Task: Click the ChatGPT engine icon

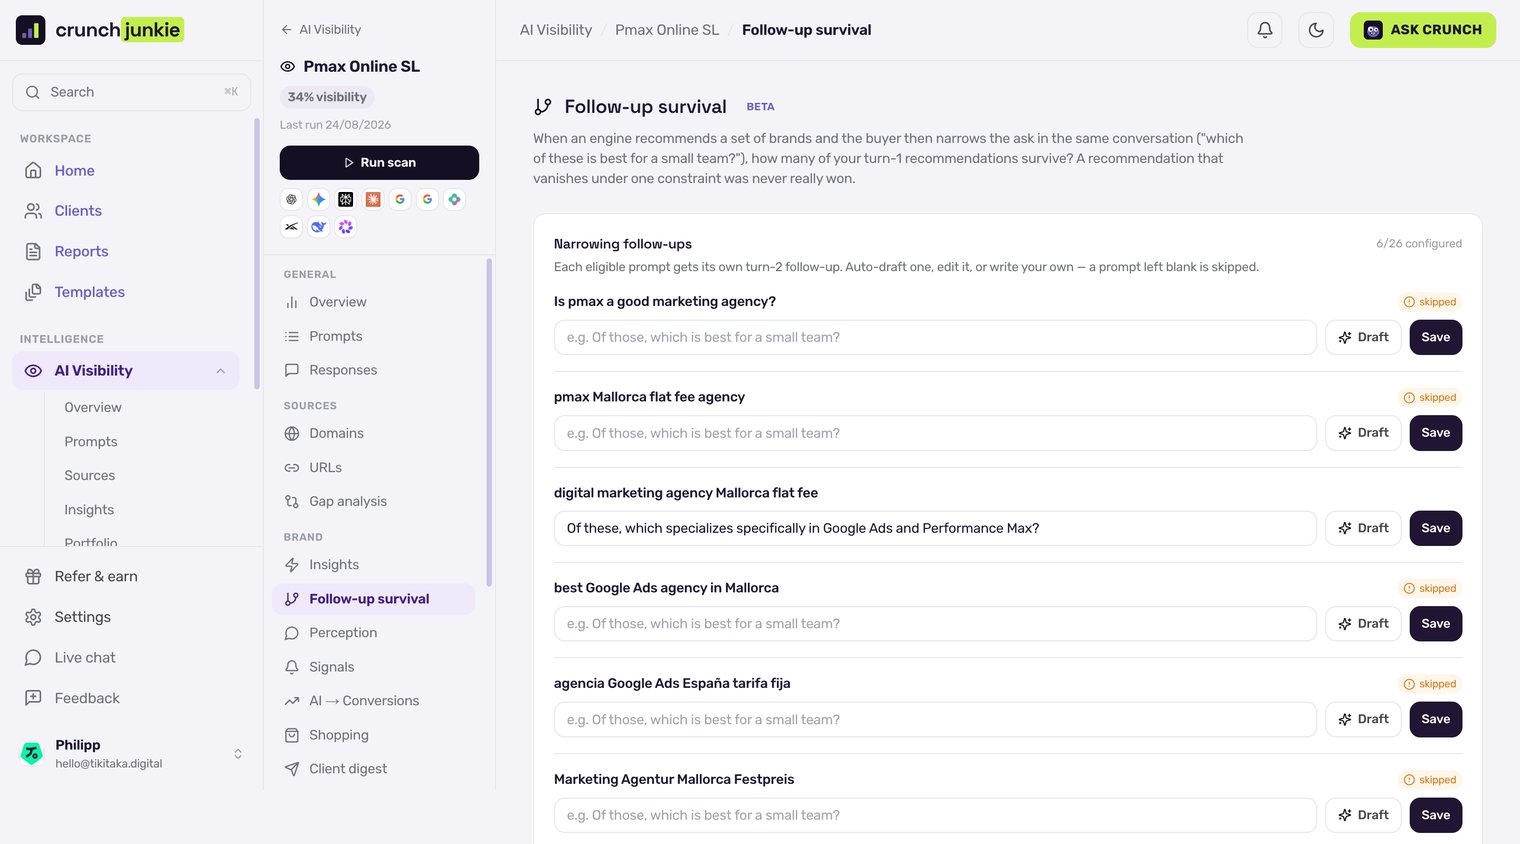Action: point(291,199)
